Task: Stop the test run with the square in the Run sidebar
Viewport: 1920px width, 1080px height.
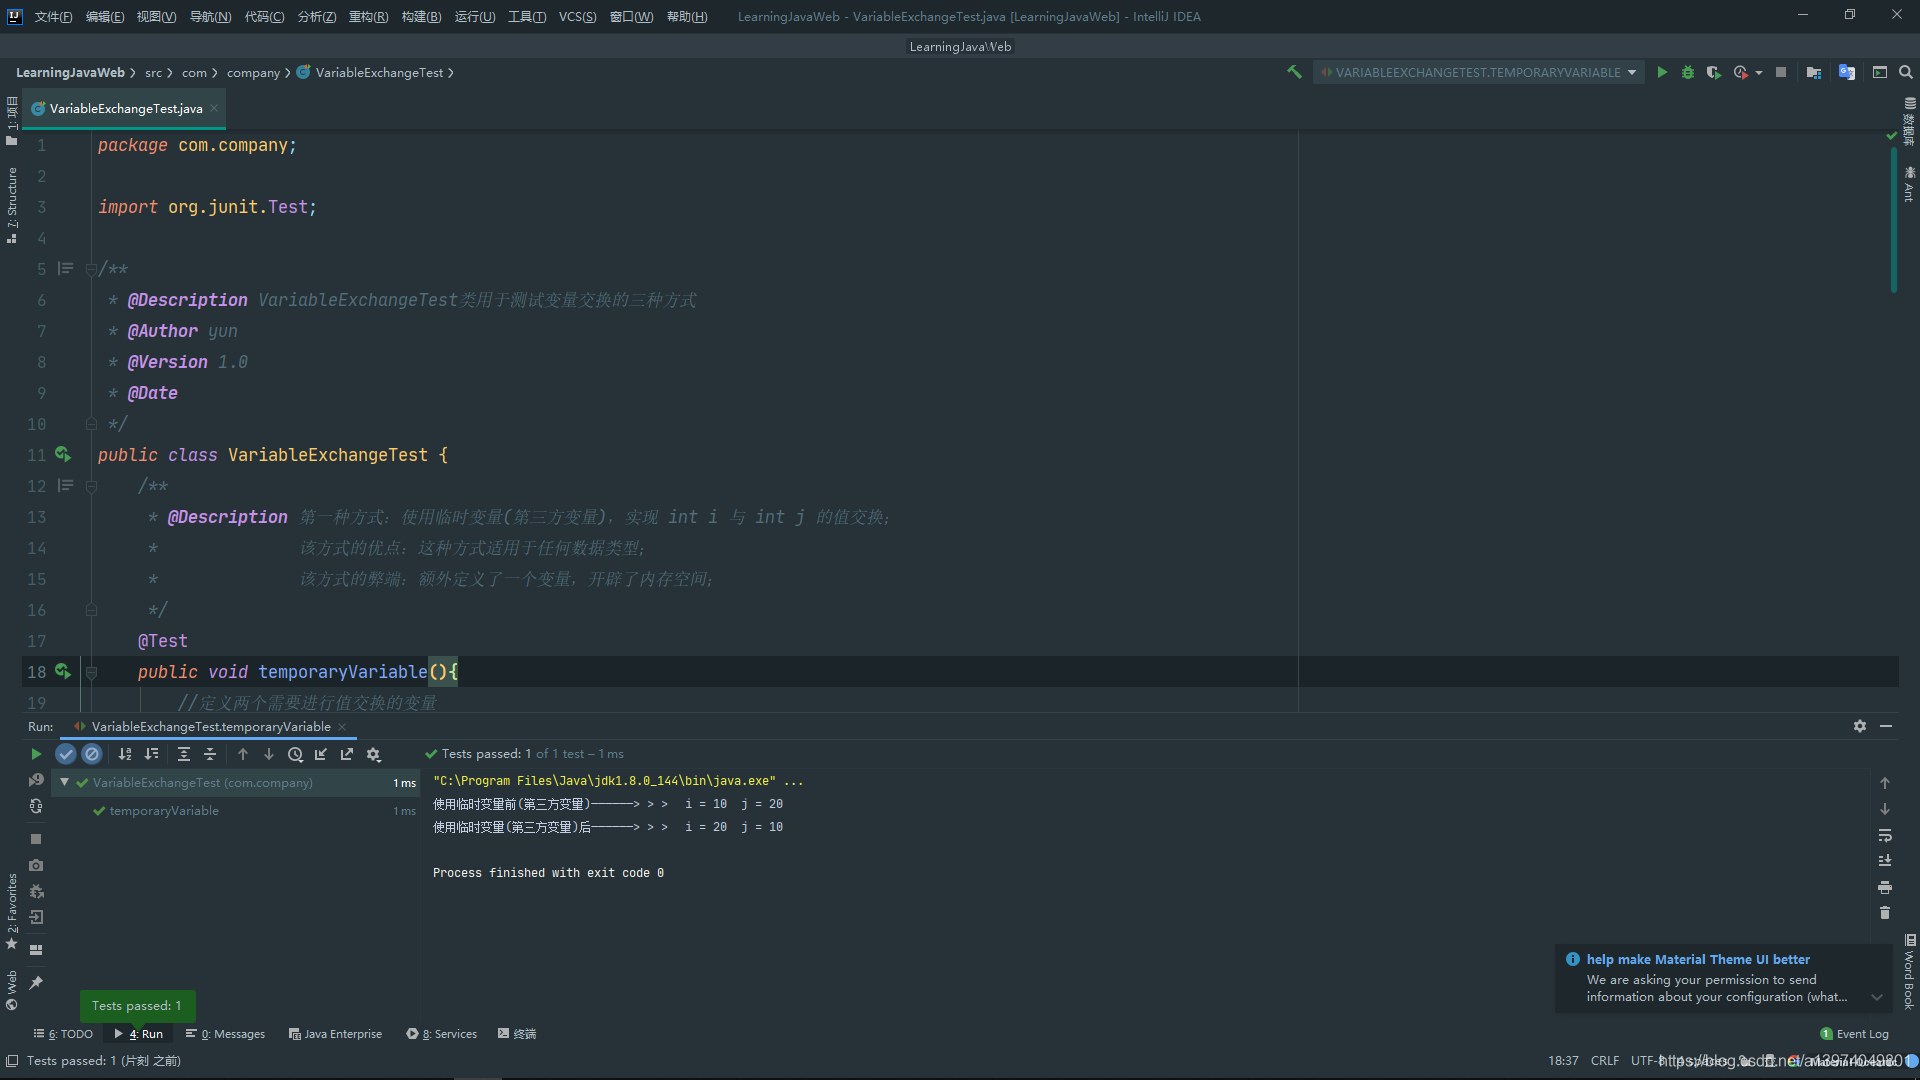Action: [36, 839]
